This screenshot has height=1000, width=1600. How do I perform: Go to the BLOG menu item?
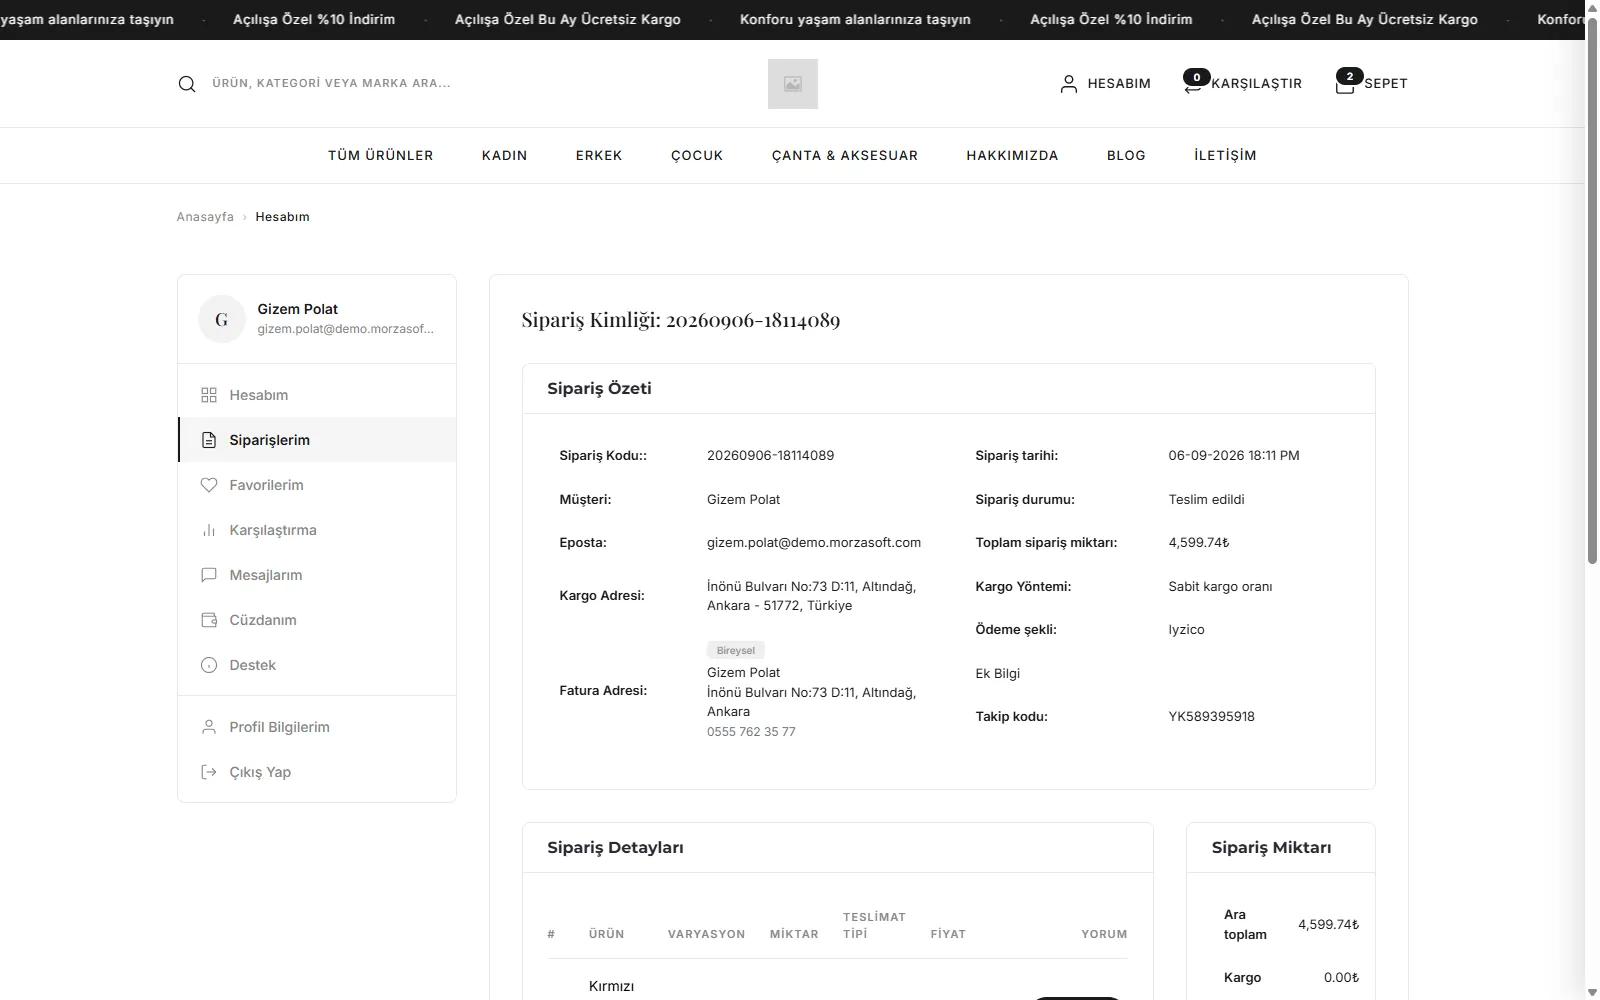[1126, 155]
